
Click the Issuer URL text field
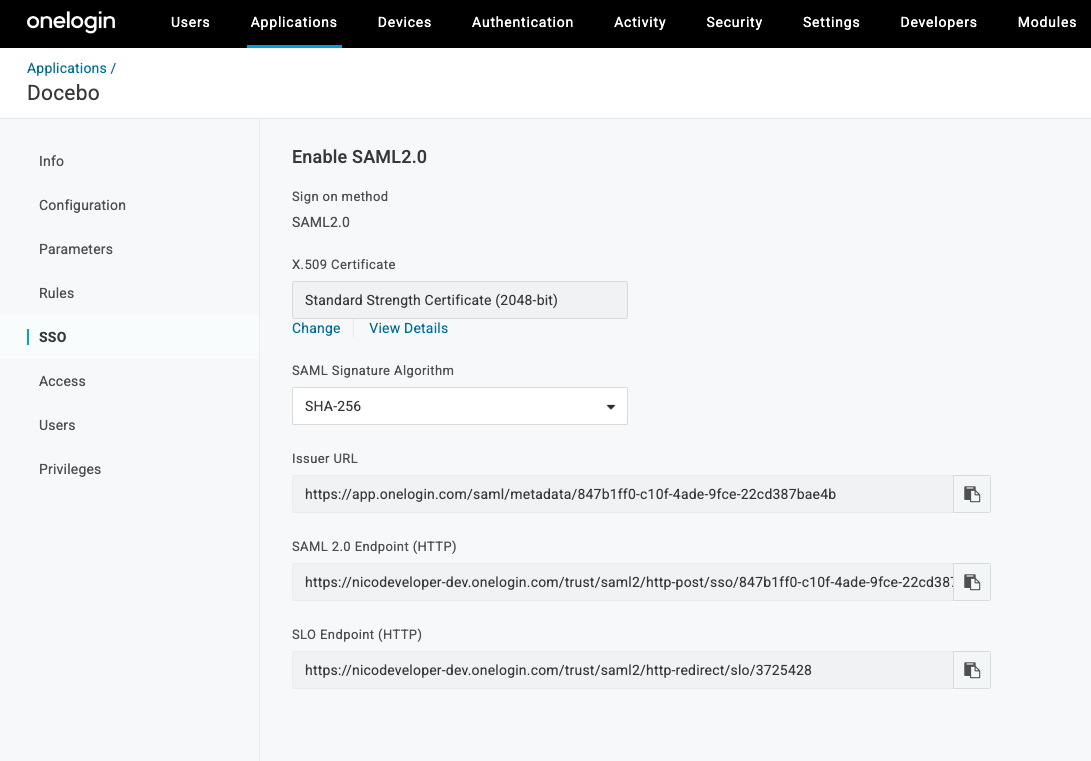(620, 494)
